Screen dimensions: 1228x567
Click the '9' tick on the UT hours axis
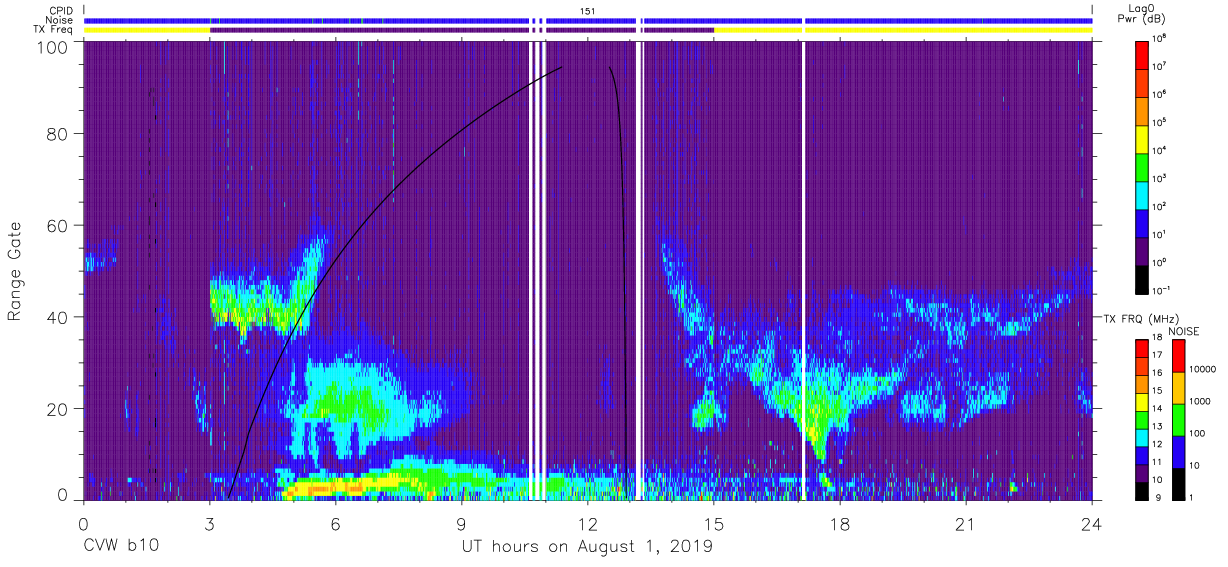coord(462,524)
